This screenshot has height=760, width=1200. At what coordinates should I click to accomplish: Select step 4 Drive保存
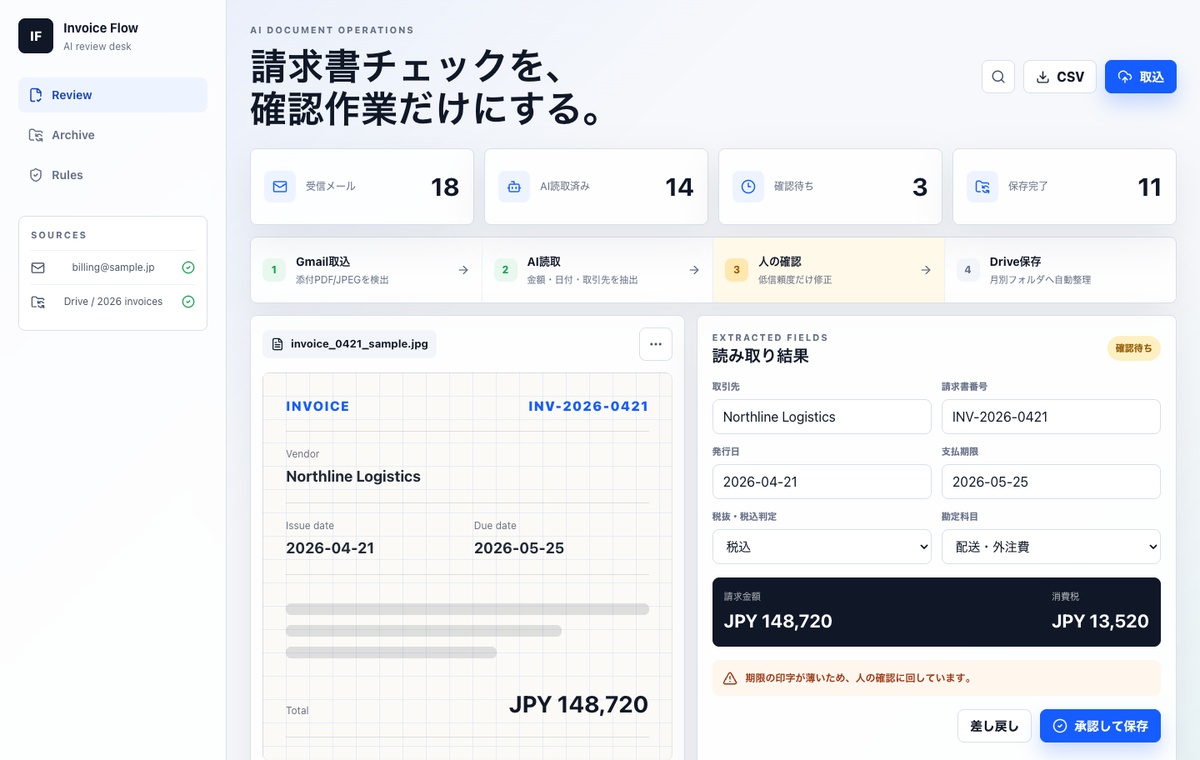pos(1060,270)
